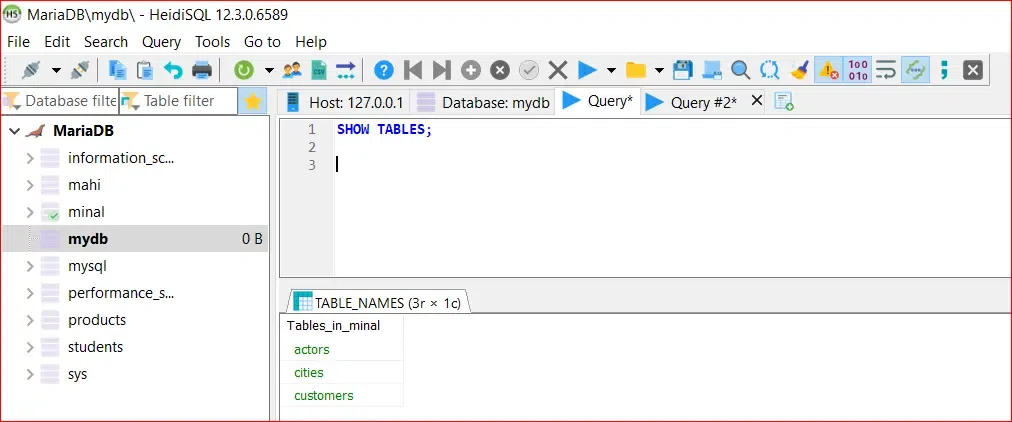Toggle Stop on errors warning icon
The width and height of the screenshot is (1012, 422).
(828, 70)
